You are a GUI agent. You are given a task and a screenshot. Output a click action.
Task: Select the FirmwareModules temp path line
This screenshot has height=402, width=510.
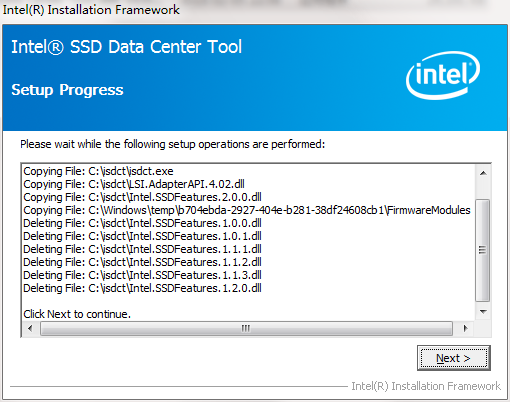click(x=247, y=210)
